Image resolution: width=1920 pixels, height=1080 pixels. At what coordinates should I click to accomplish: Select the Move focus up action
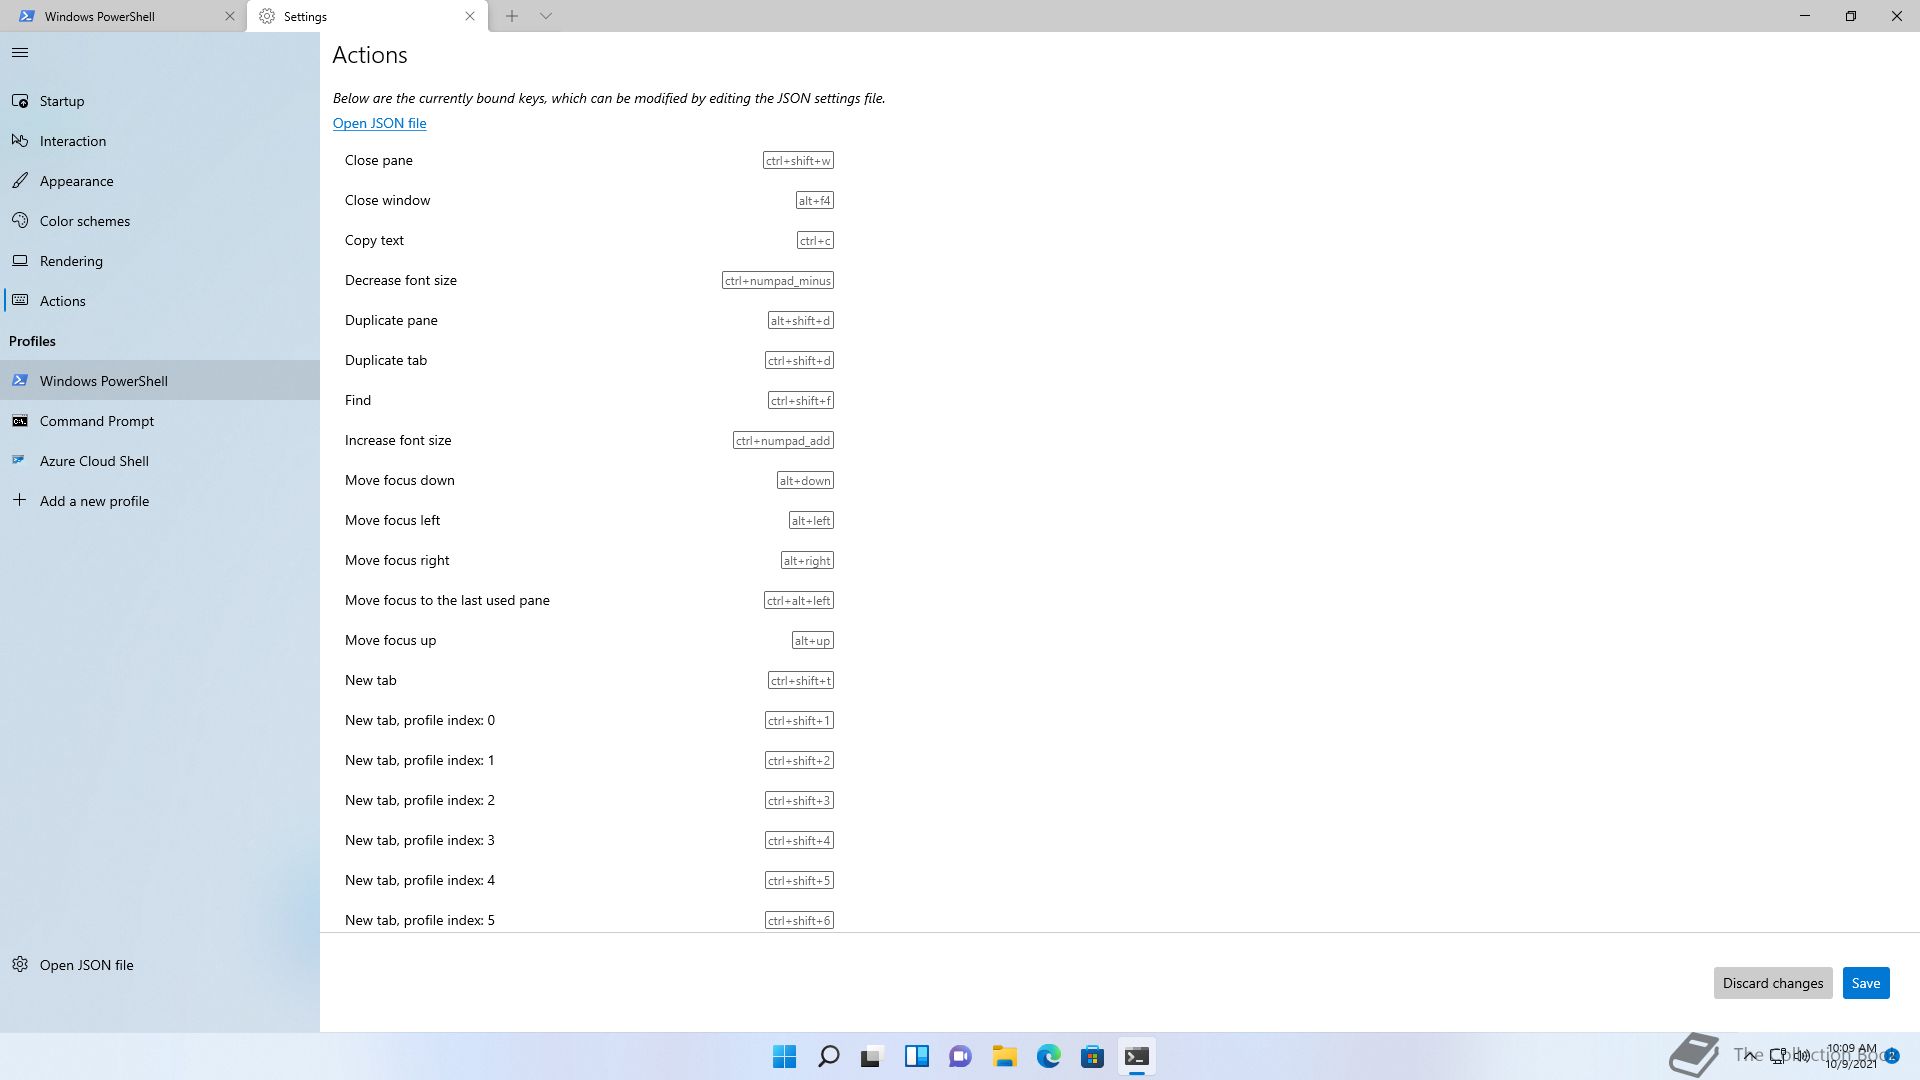pyautogui.click(x=589, y=640)
